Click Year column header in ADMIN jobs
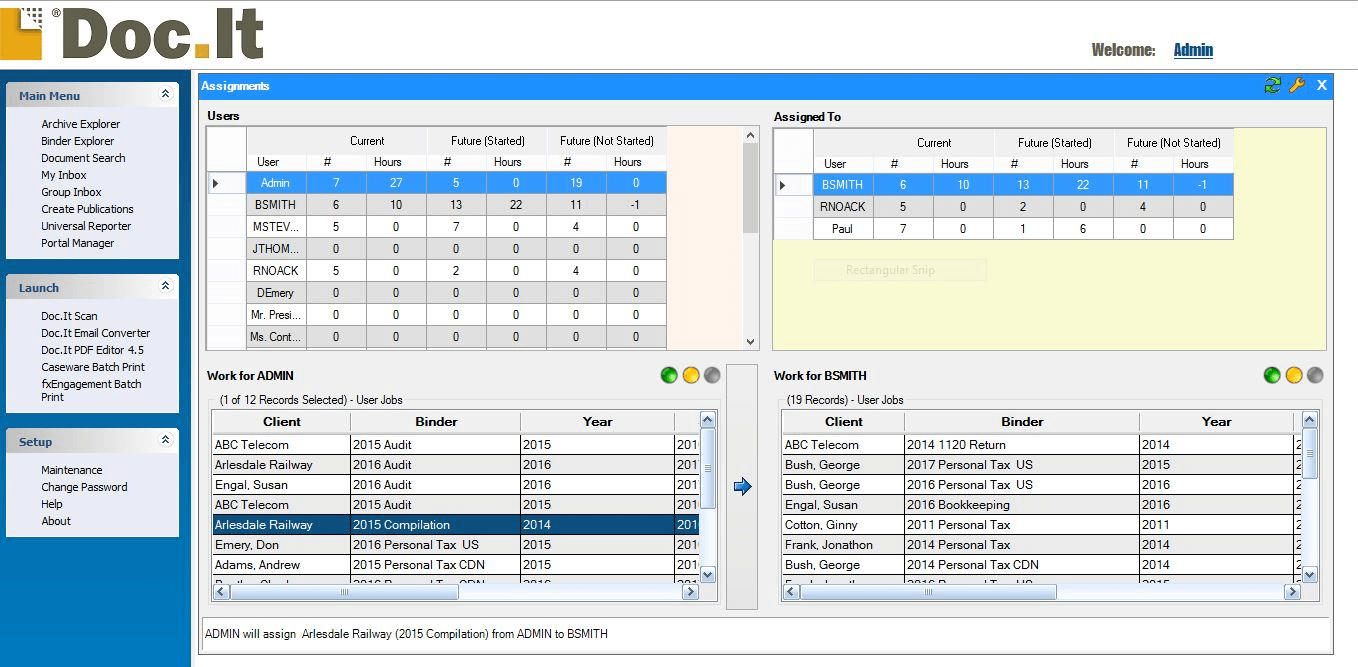 [x=598, y=422]
